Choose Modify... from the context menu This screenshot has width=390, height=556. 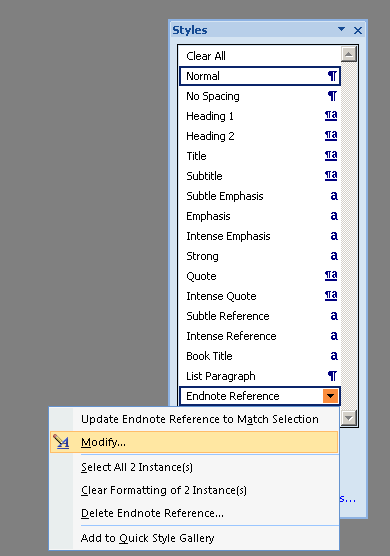click(194, 442)
